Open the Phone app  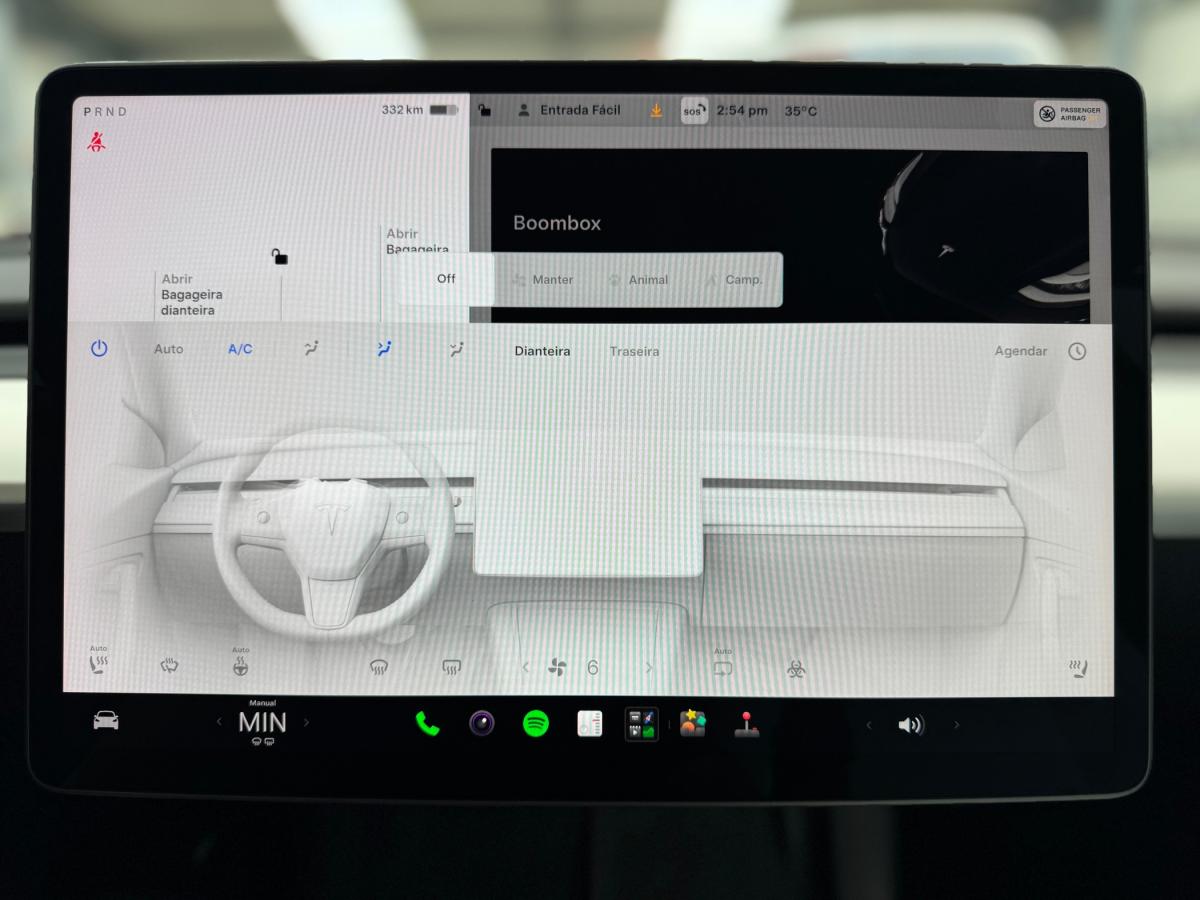[x=428, y=724]
